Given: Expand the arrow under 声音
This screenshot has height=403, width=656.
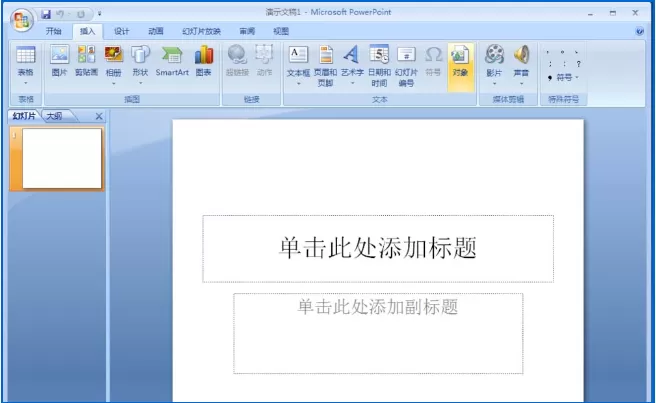Looking at the screenshot, I should click(x=521, y=83).
